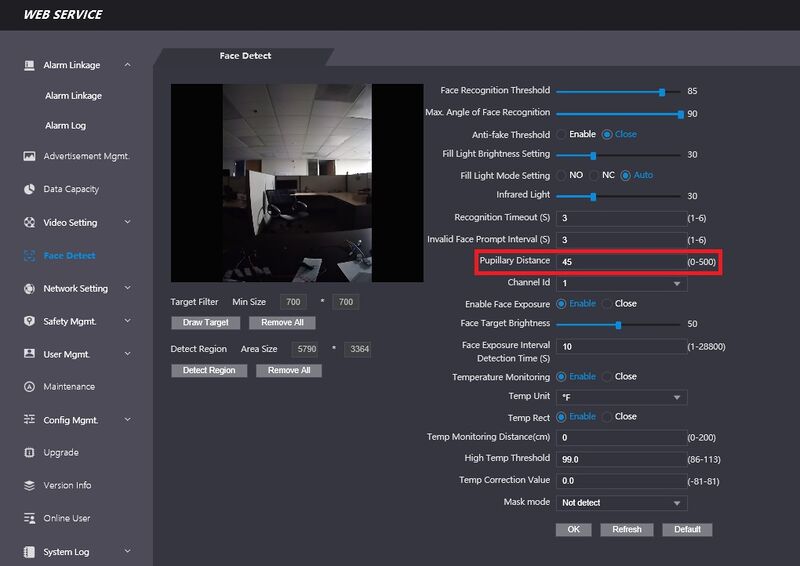The height and width of the screenshot is (566, 800).
Task: Click the camera preview image
Action: click(297, 183)
